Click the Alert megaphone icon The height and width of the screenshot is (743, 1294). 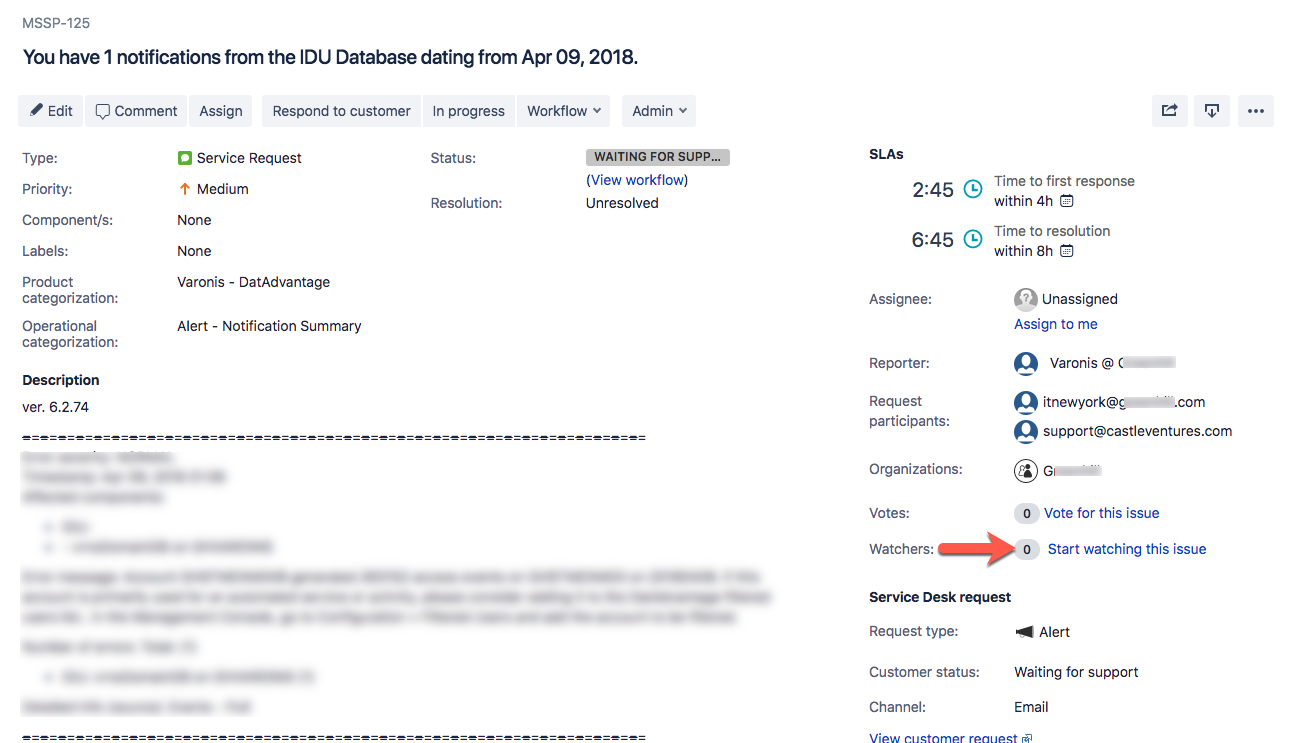point(1024,632)
